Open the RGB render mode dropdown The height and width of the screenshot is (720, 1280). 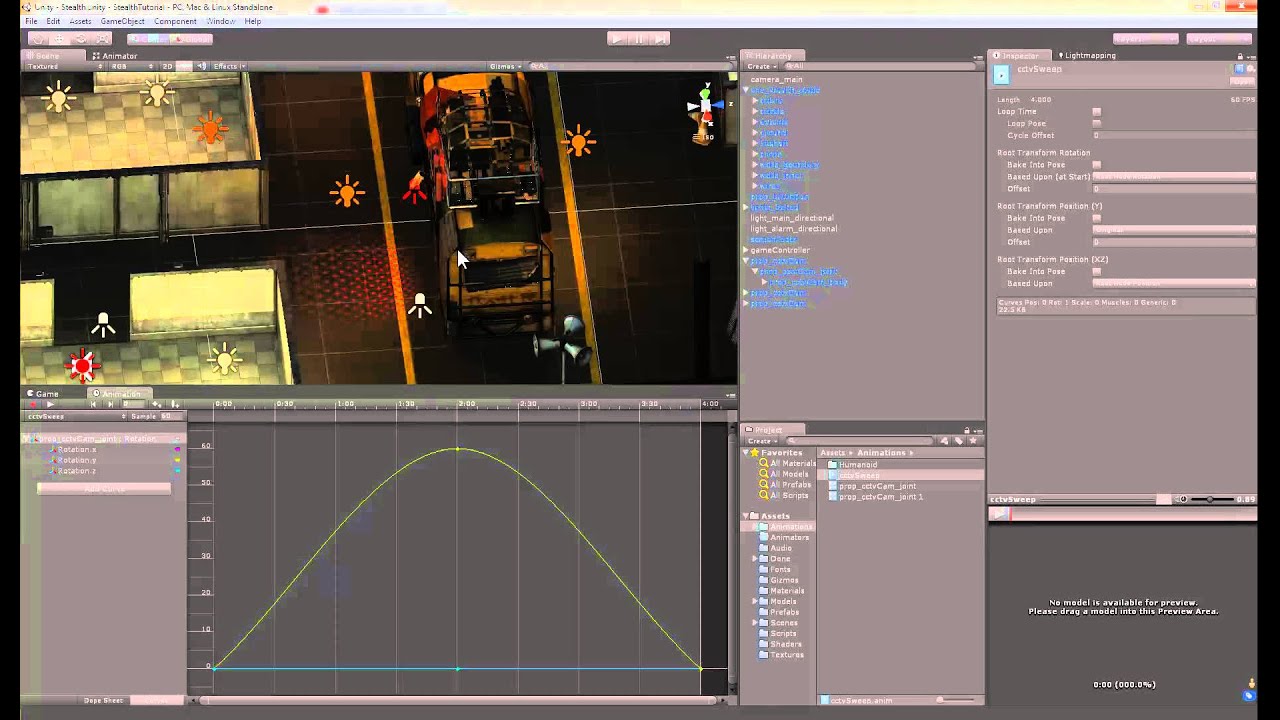click(x=133, y=66)
